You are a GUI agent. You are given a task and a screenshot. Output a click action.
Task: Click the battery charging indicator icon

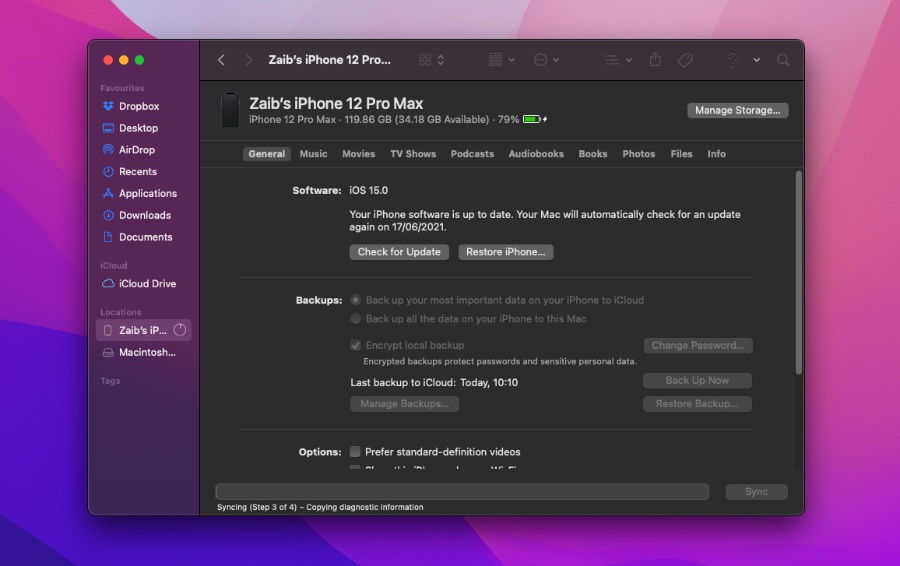click(534, 119)
